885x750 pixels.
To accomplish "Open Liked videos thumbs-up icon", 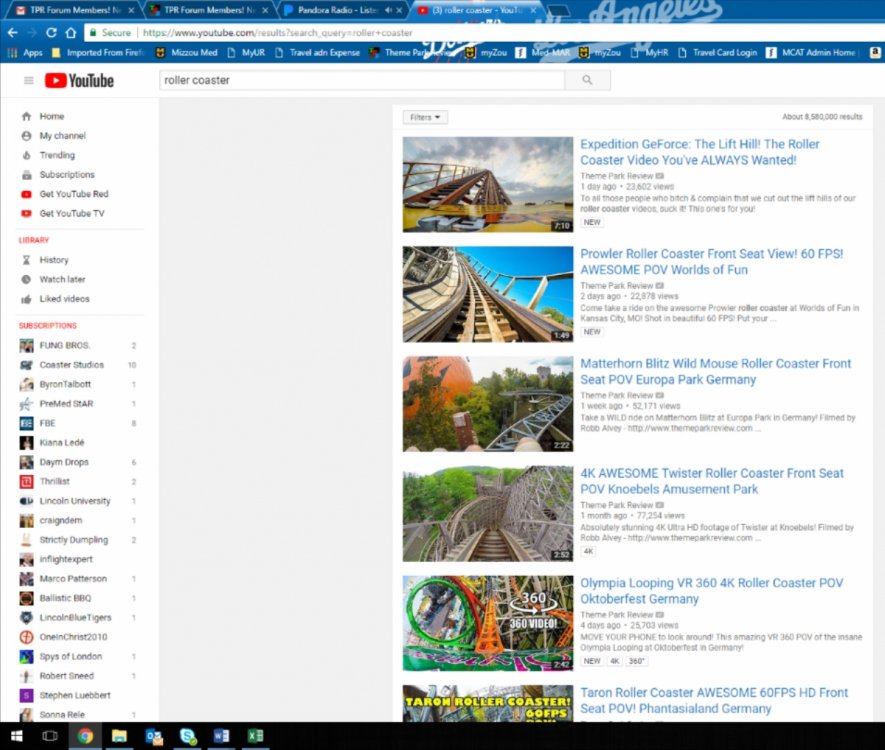I will point(27,299).
